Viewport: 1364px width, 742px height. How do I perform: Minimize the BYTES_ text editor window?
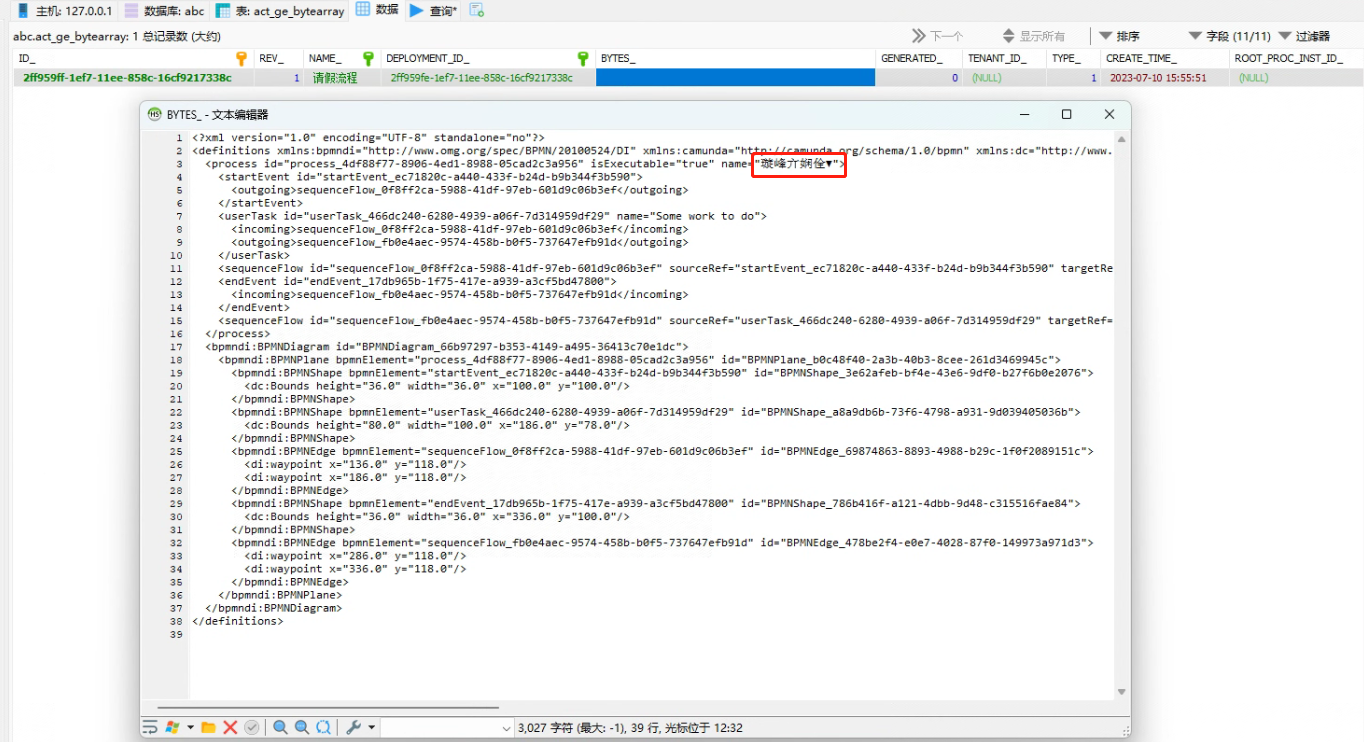click(1023, 114)
